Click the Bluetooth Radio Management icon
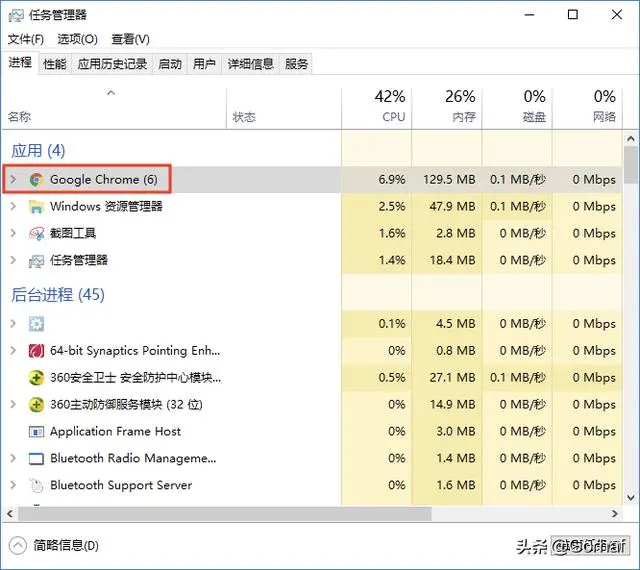The height and width of the screenshot is (570, 640). pos(36,459)
